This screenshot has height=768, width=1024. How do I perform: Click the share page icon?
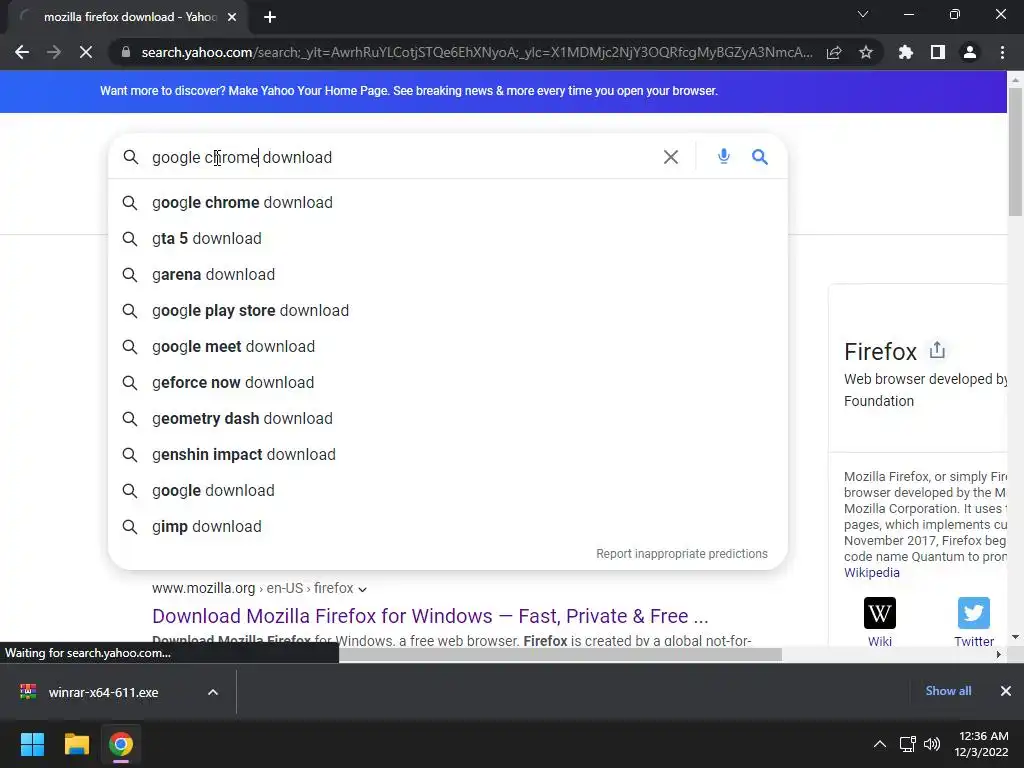[x=834, y=52]
